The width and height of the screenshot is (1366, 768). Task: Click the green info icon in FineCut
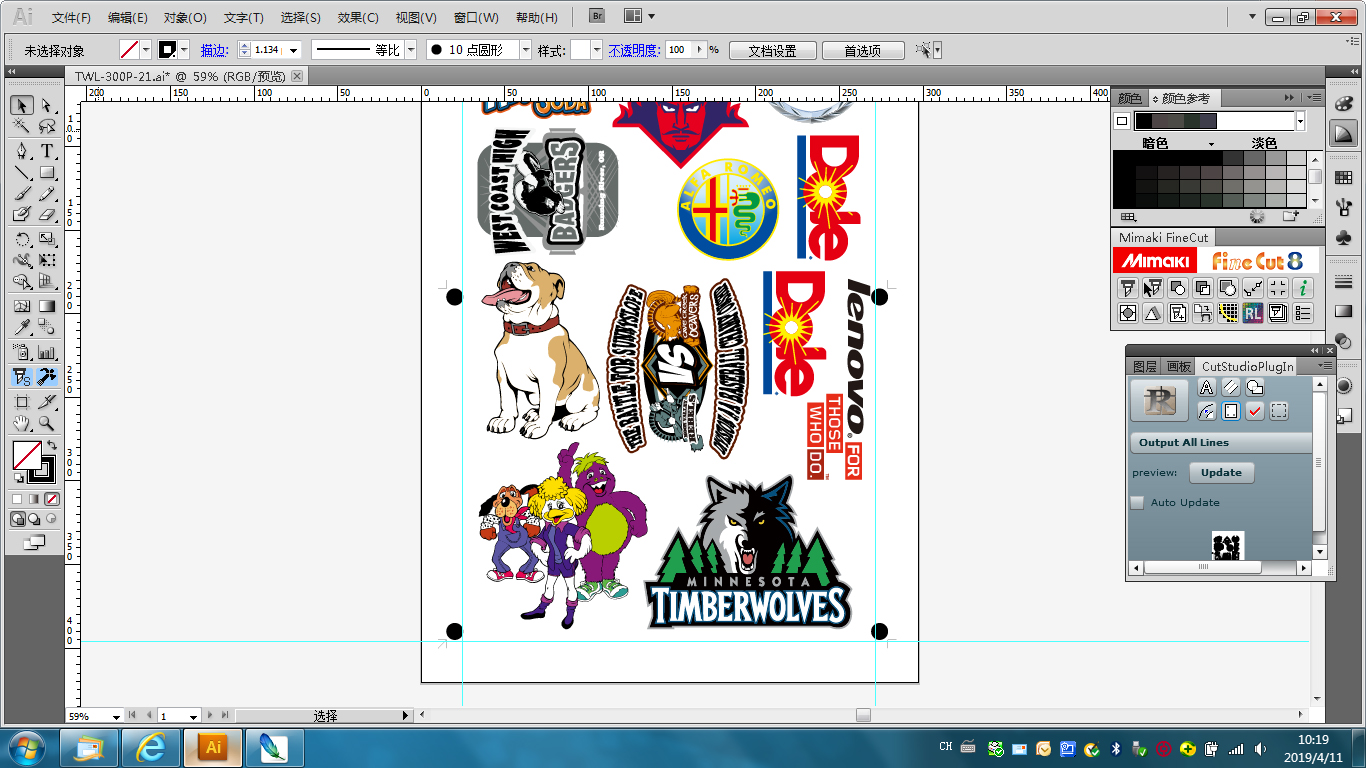click(1302, 288)
